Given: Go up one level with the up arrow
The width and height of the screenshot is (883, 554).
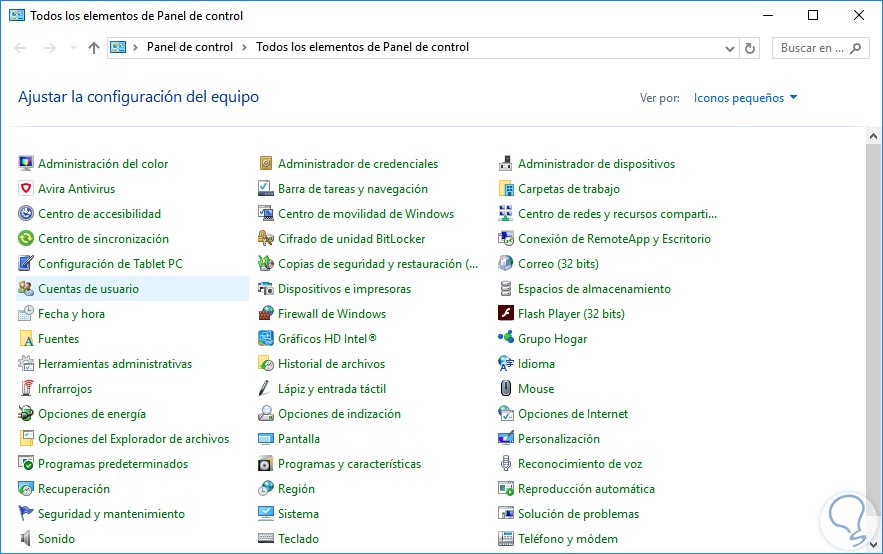Looking at the screenshot, I should click(93, 48).
